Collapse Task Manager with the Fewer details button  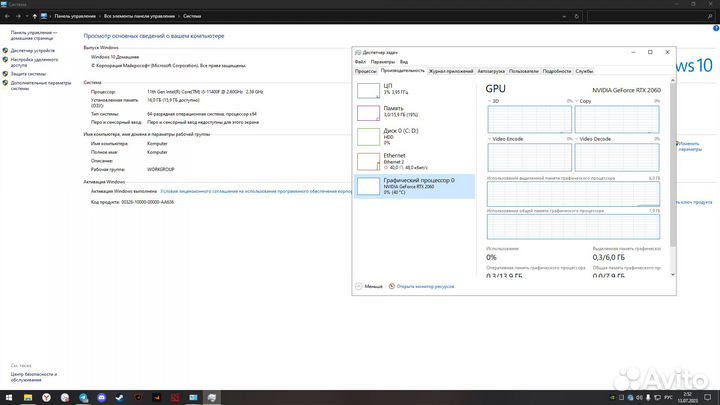tap(369, 286)
